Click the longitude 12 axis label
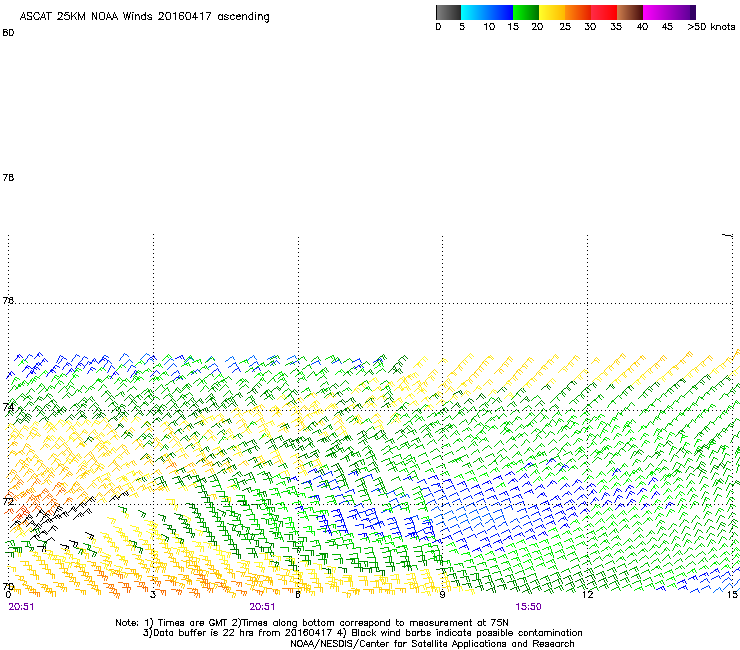Image resolution: width=740 pixels, height=650 pixels. tap(587, 594)
